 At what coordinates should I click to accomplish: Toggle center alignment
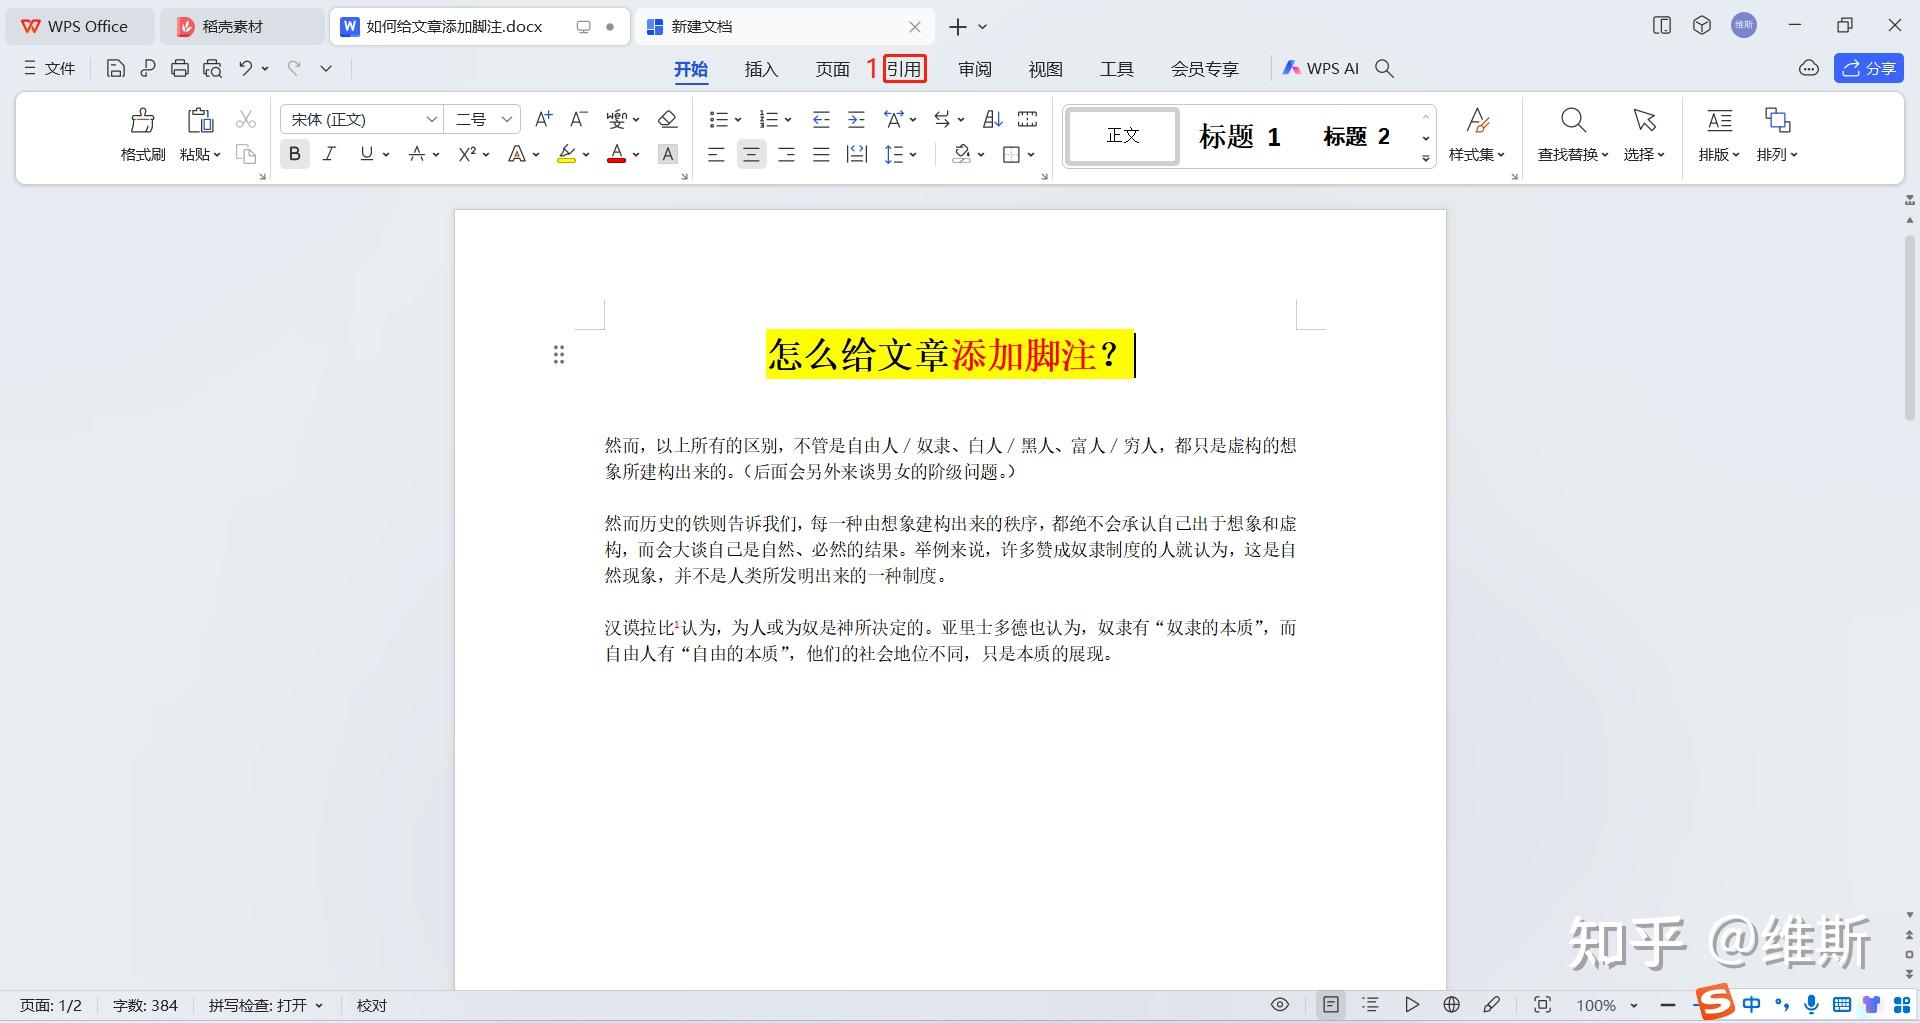(751, 154)
